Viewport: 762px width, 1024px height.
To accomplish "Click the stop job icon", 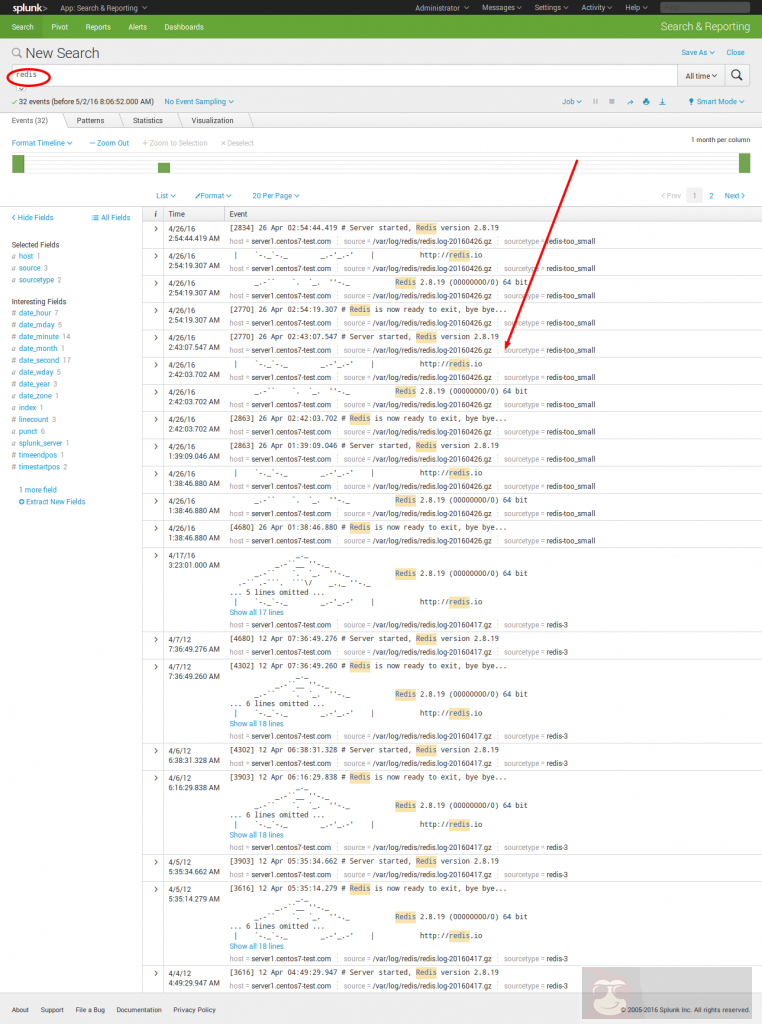I will [612, 102].
